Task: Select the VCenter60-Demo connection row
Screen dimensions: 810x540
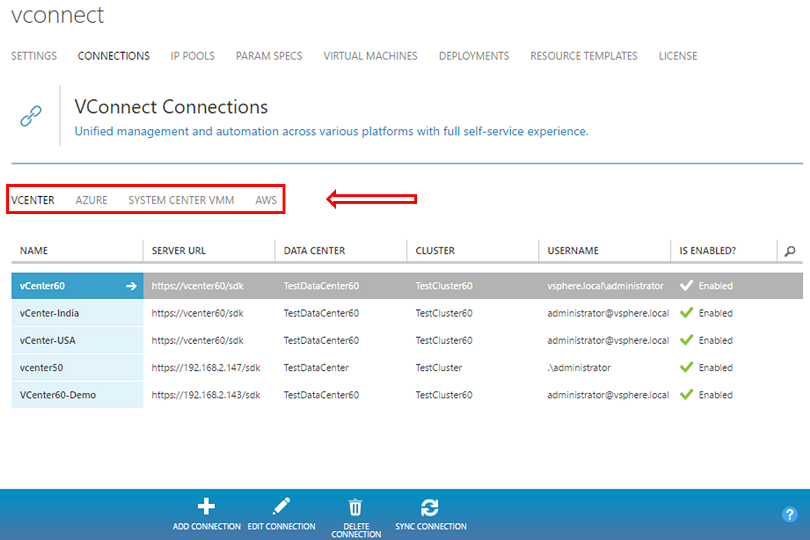Action: 407,395
